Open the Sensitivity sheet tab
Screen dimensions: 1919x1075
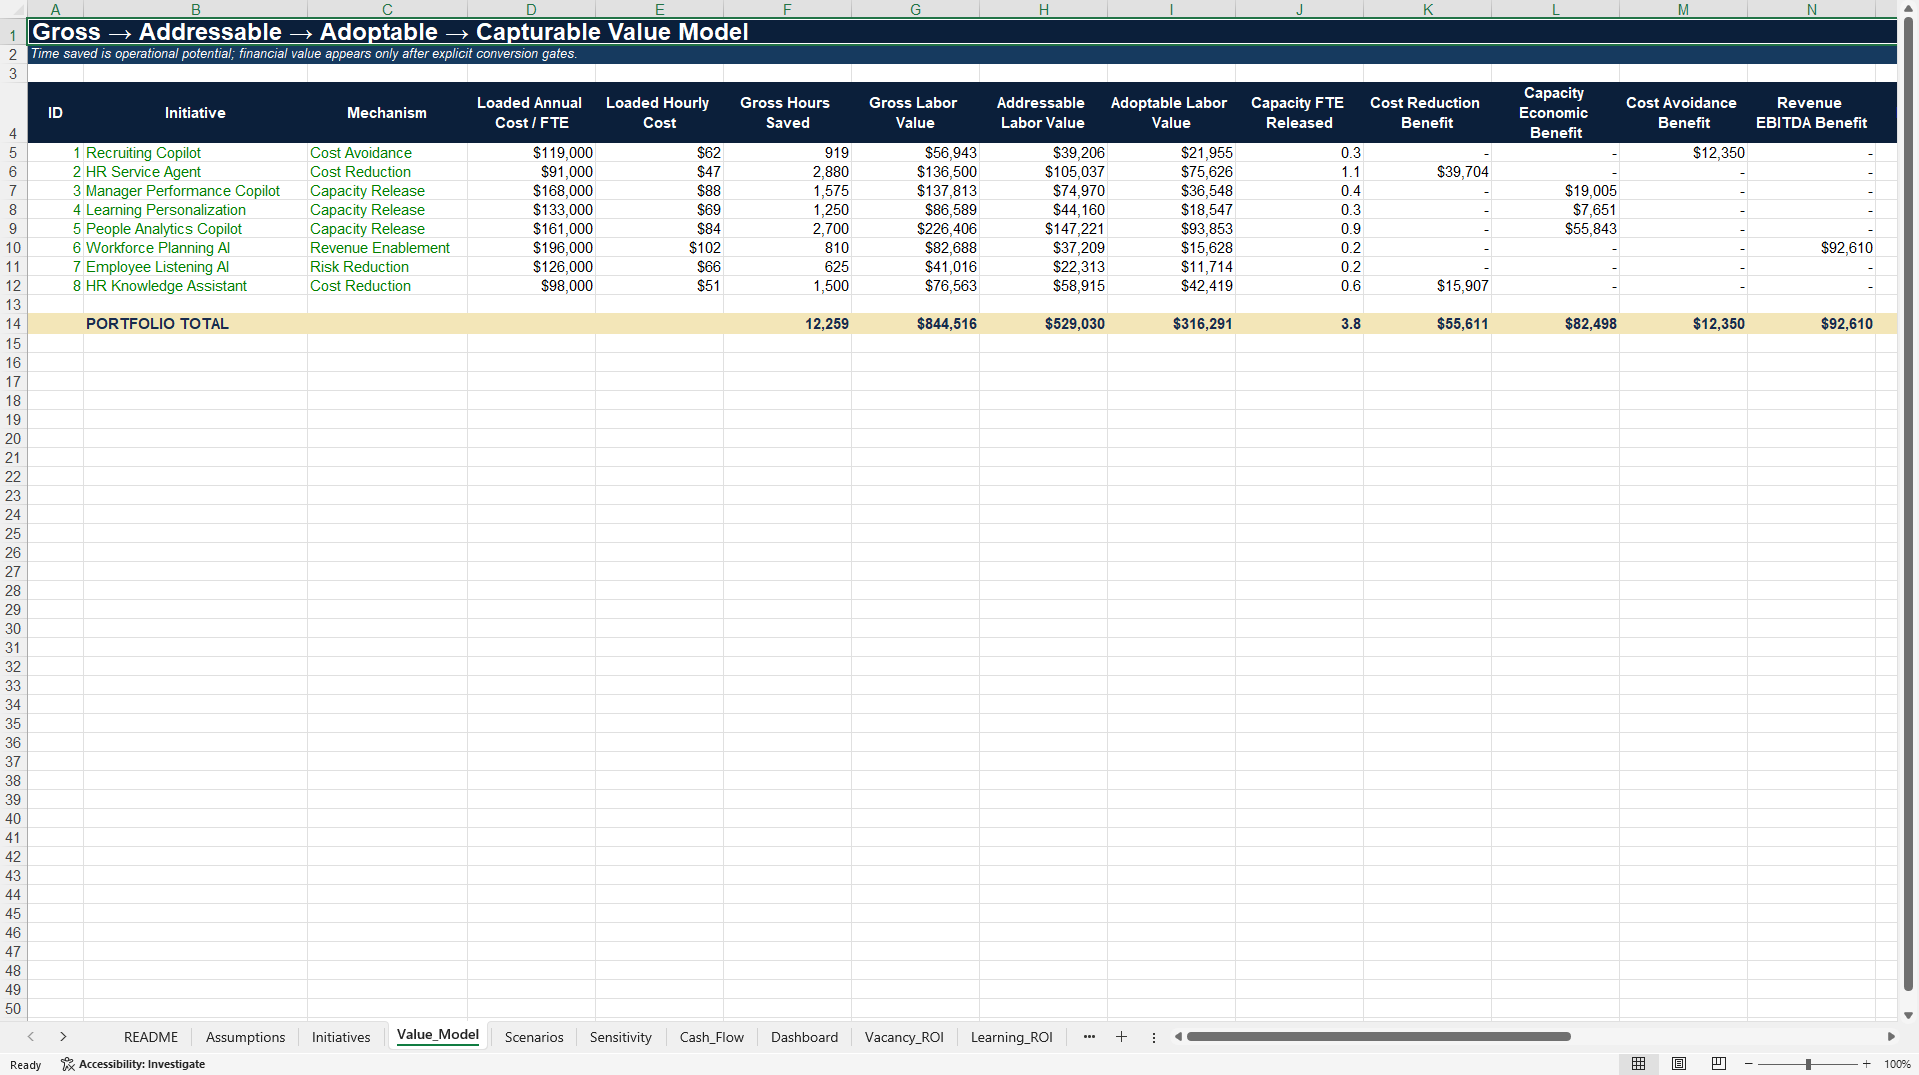(620, 1037)
